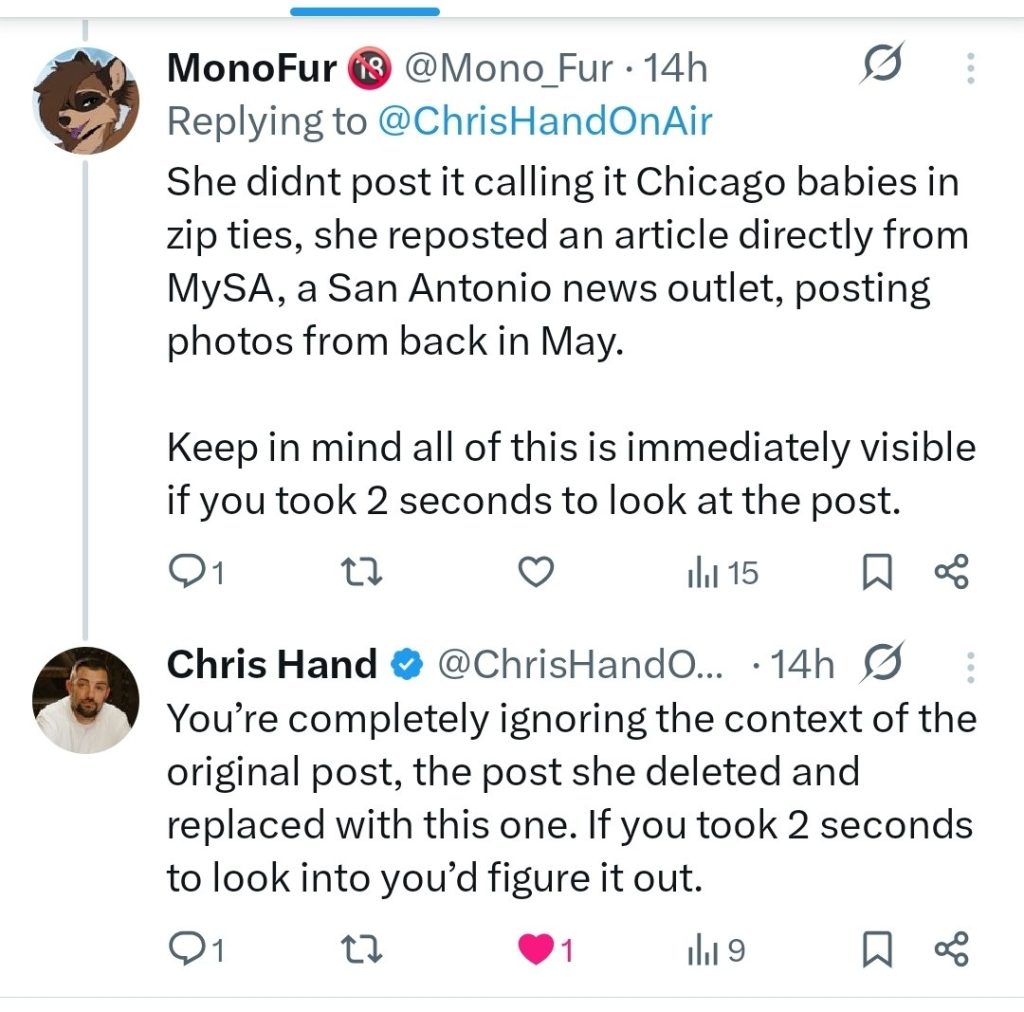The width and height of the screenshot is (1024, 1012).
Task: Open Grok icon on Chris Hand's post
Action: pyautogui.click(x=882, y=664)
